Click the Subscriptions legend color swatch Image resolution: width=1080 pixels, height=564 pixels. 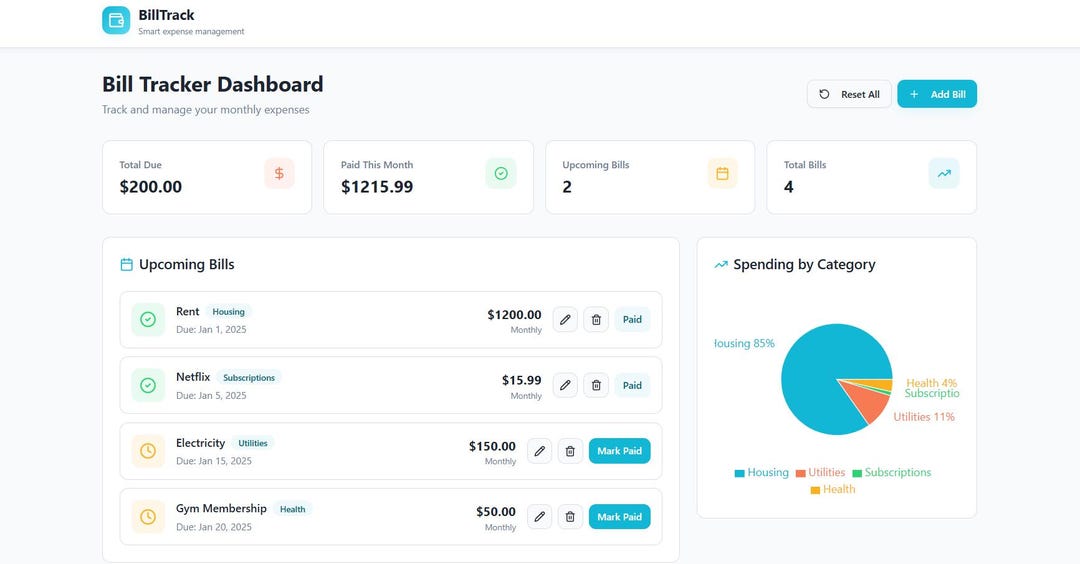pos(858,473)
